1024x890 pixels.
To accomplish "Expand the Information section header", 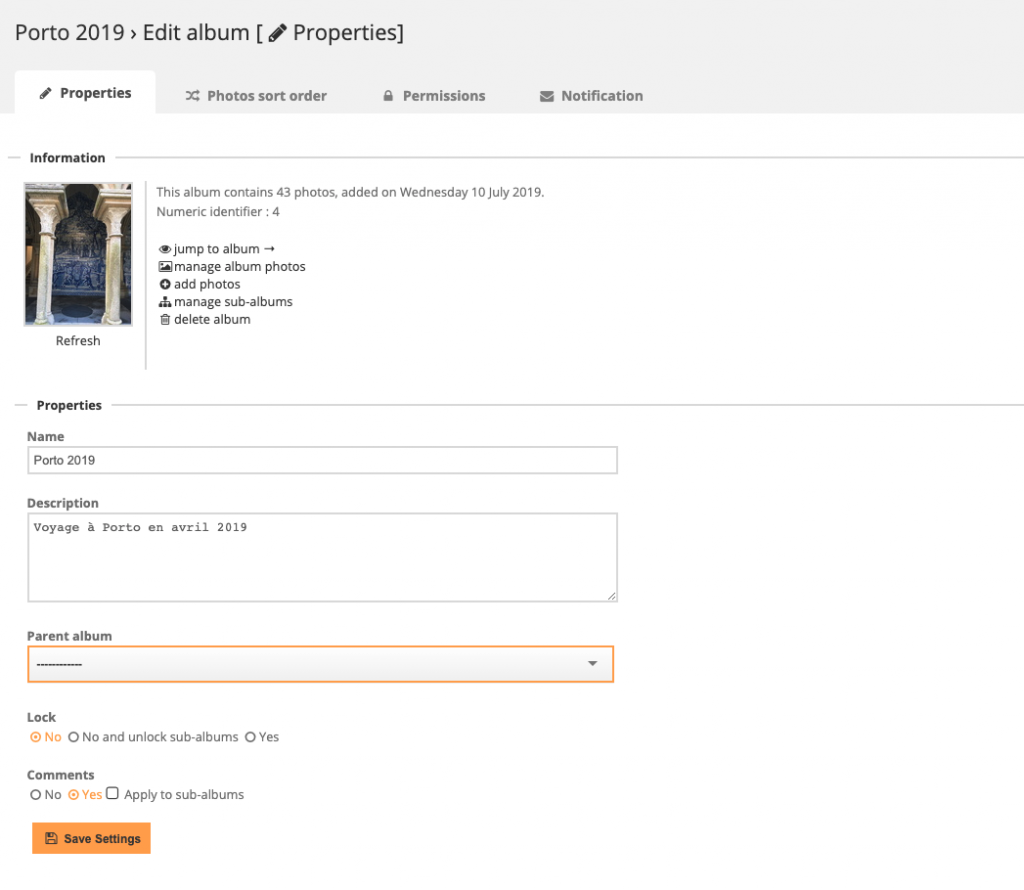I will click(68, 157).
